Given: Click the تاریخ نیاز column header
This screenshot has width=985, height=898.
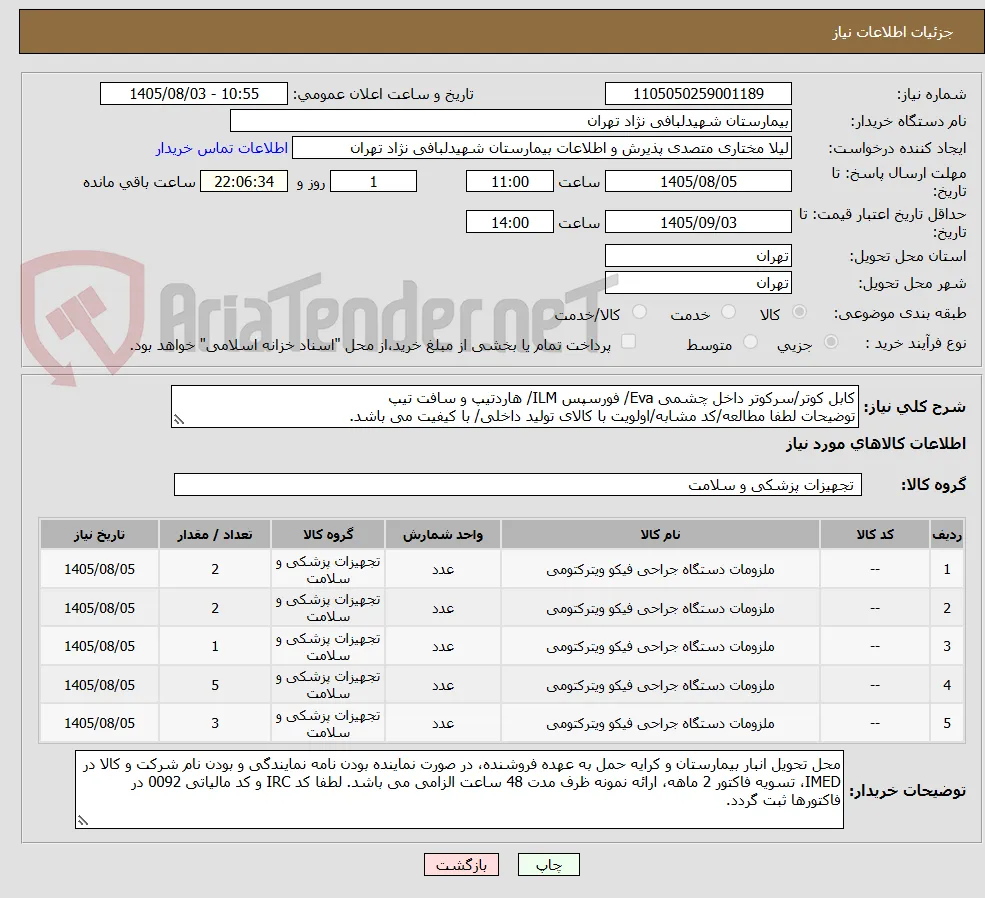Looking at the screenshot, I should [99, 534].
